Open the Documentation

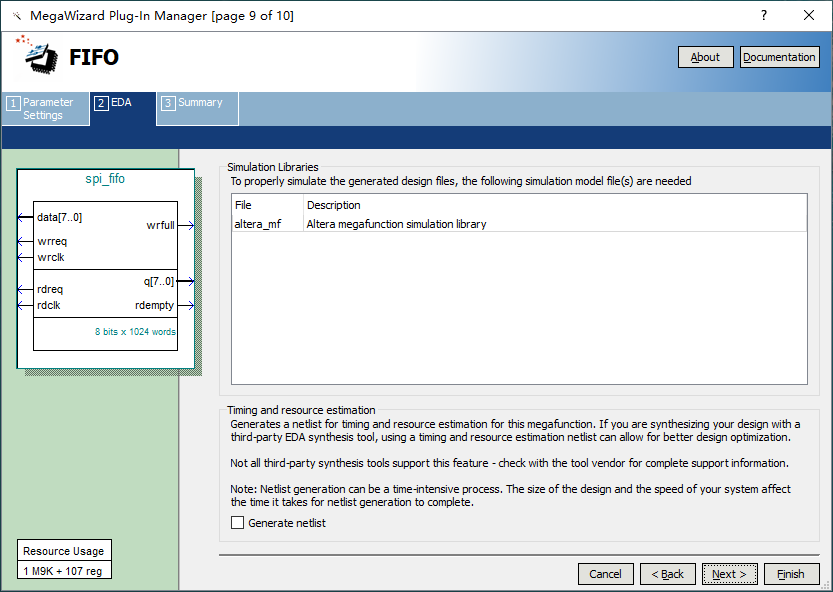(779, 57)
